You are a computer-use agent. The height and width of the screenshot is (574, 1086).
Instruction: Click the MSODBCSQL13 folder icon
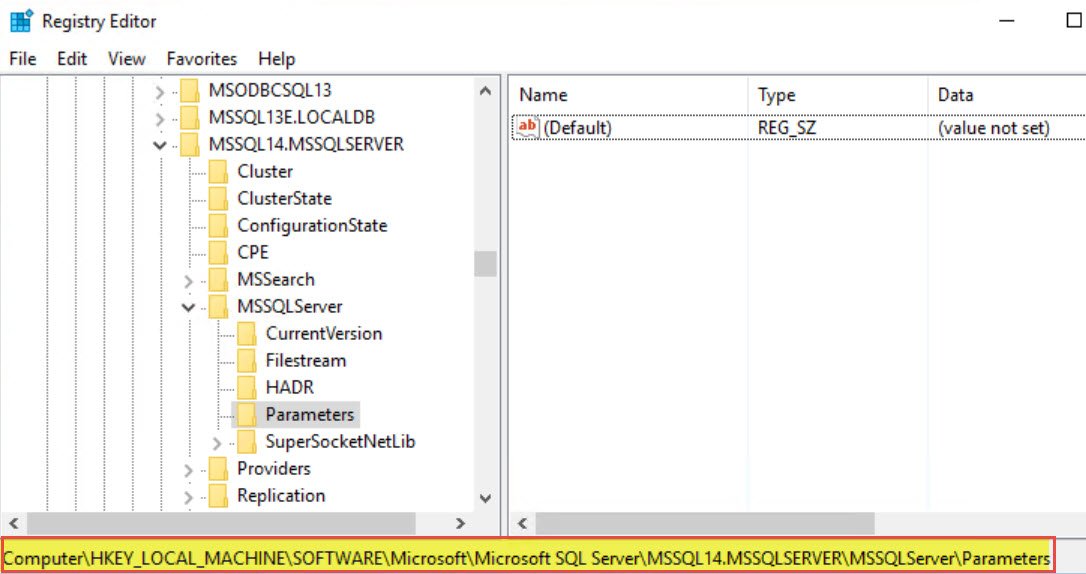(x=189, y=90)
